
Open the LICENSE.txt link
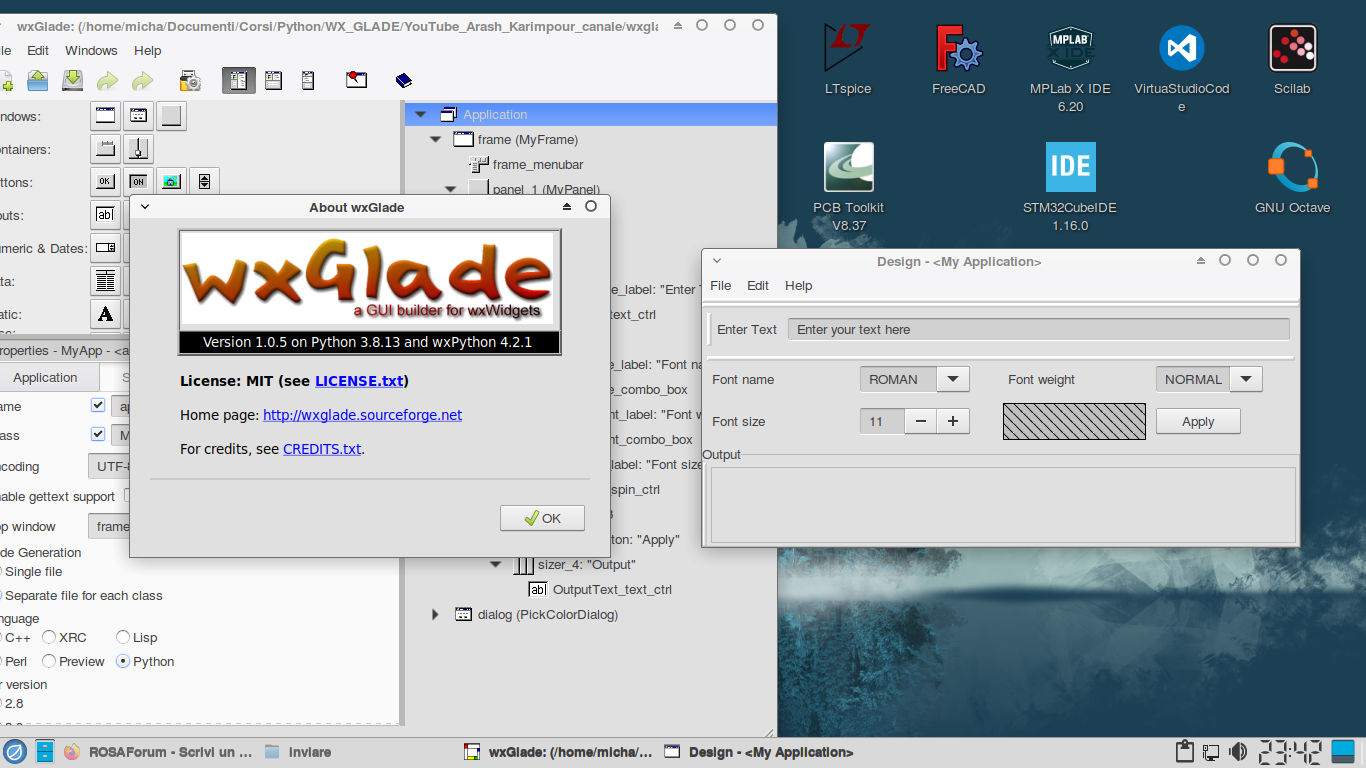(359, 380)
